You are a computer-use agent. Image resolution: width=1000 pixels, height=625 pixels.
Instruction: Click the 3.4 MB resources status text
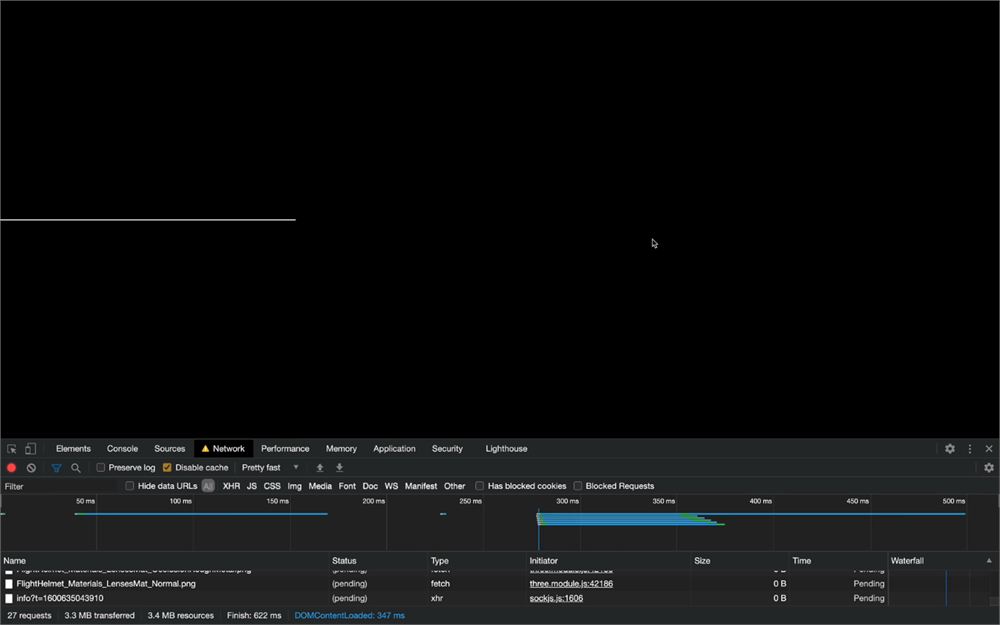180,615
